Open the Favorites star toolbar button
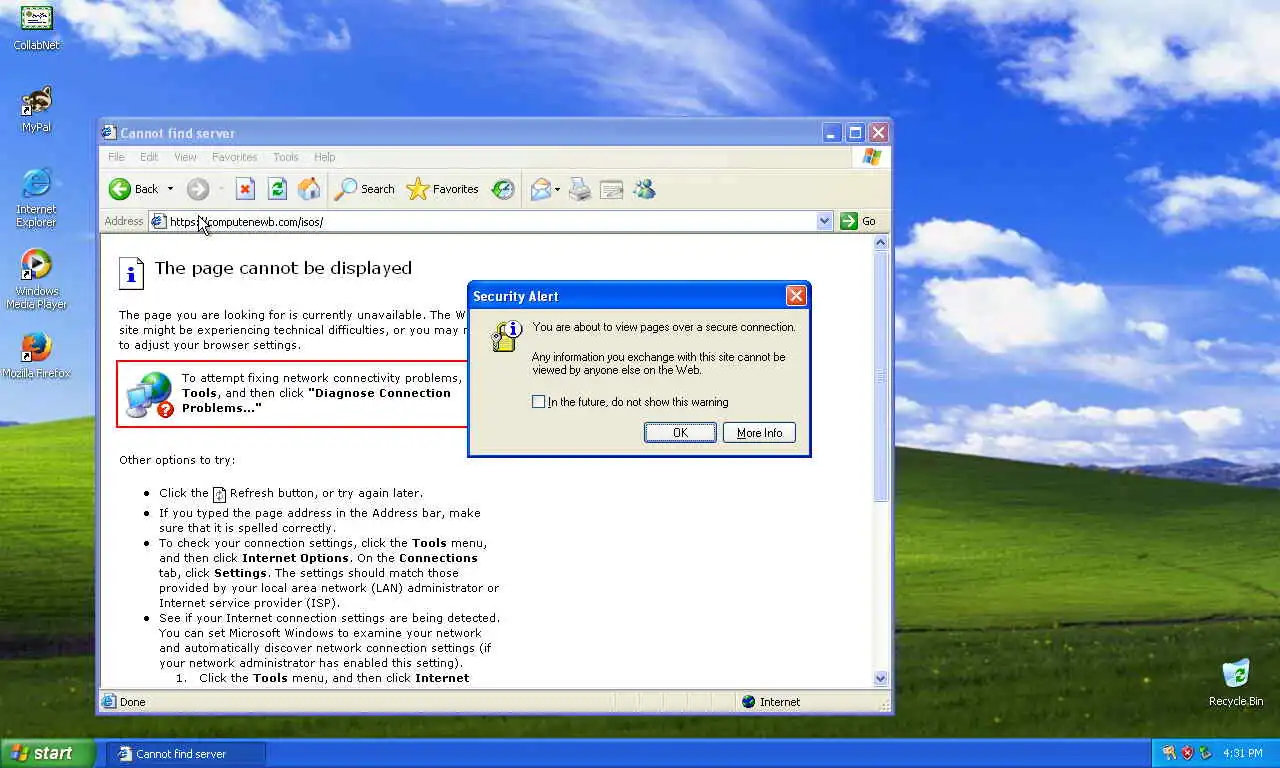Viewport: 1280px width, 768px height. (442, 189)
